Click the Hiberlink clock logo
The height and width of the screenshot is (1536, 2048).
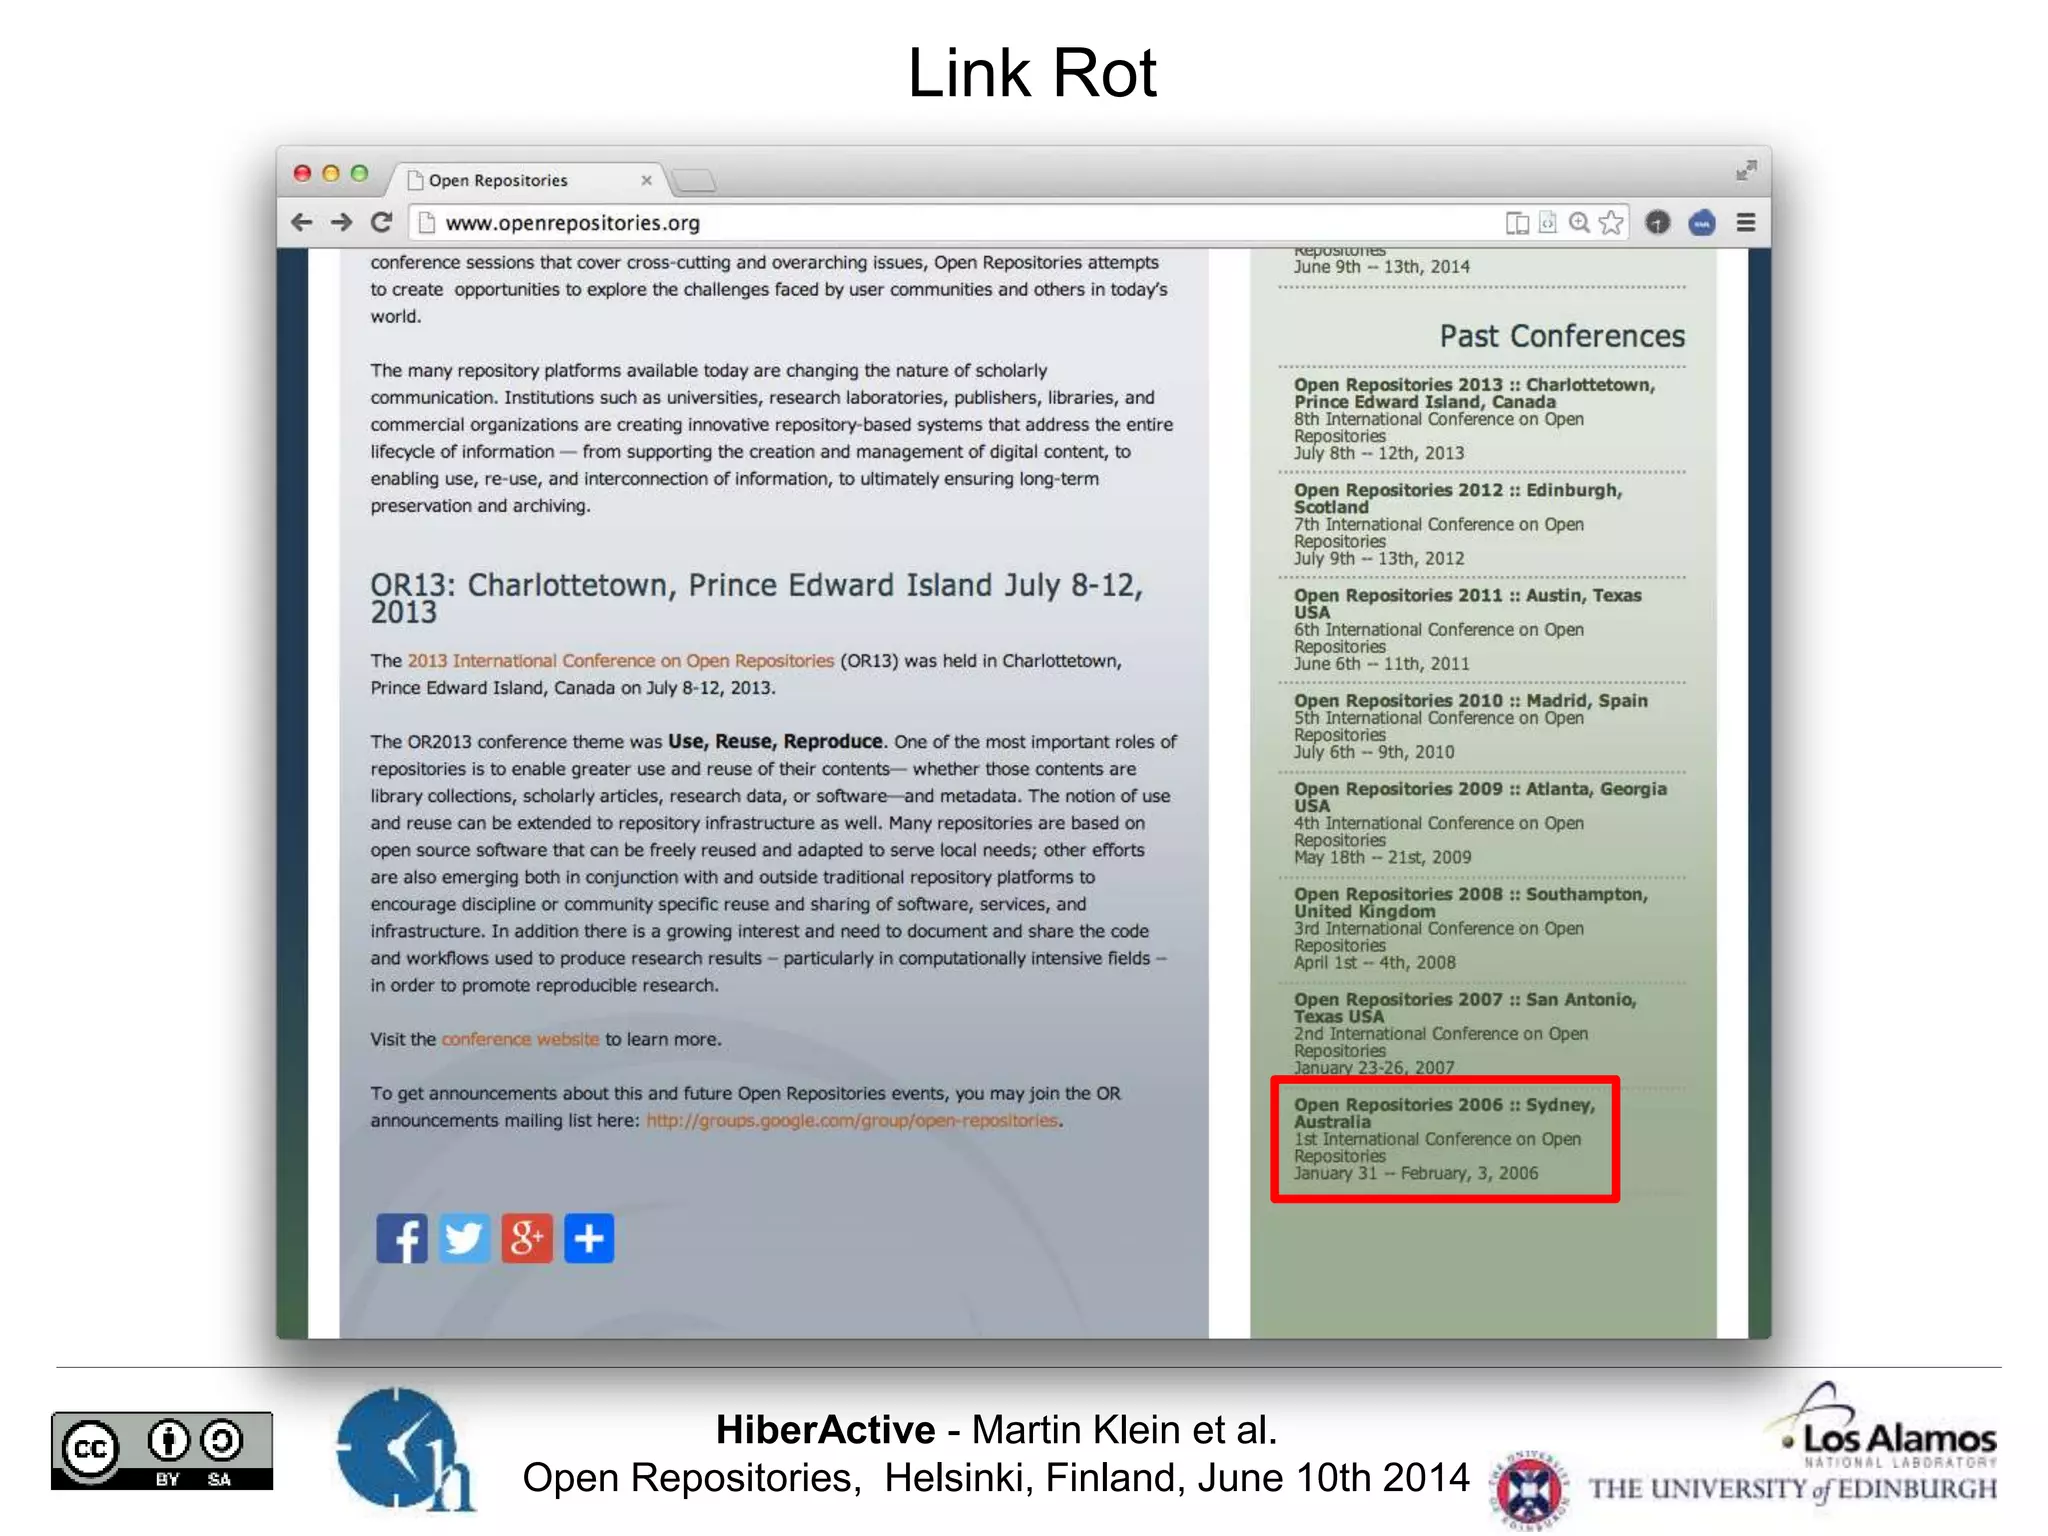point(404,1448)
